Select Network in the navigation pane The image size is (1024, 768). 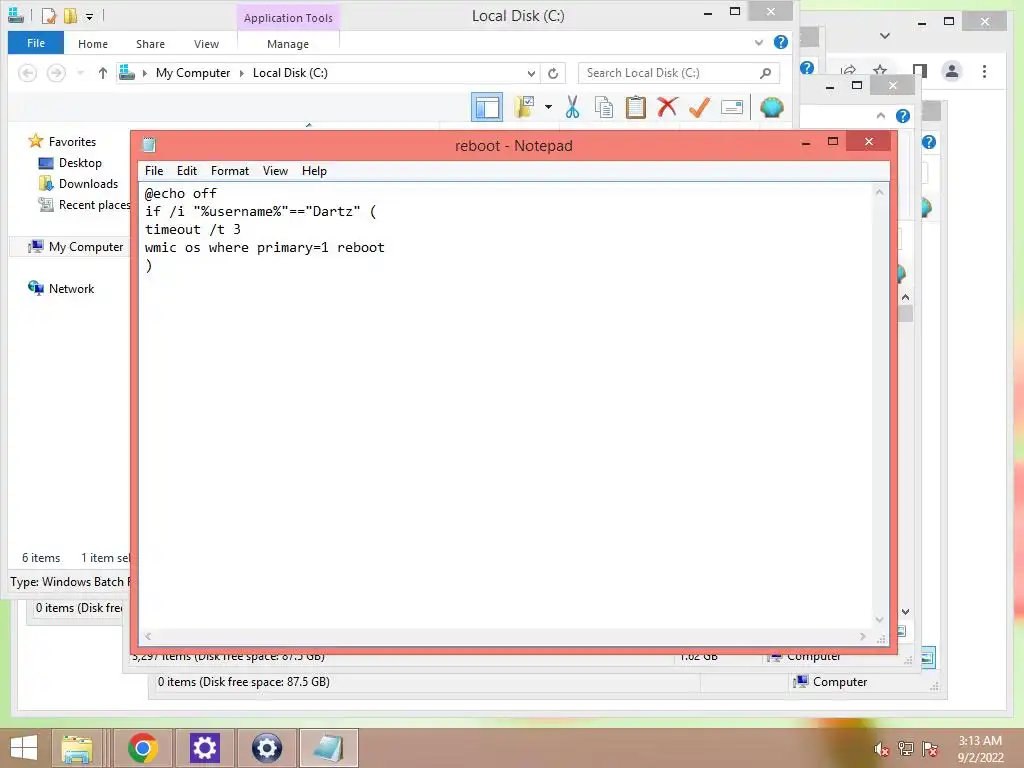[71, 289]
